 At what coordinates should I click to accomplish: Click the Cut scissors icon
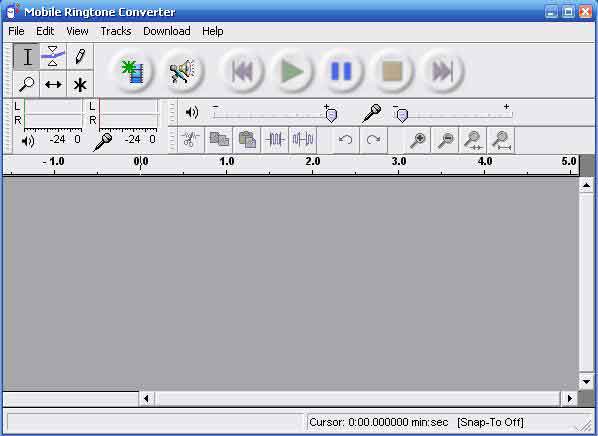191,140
